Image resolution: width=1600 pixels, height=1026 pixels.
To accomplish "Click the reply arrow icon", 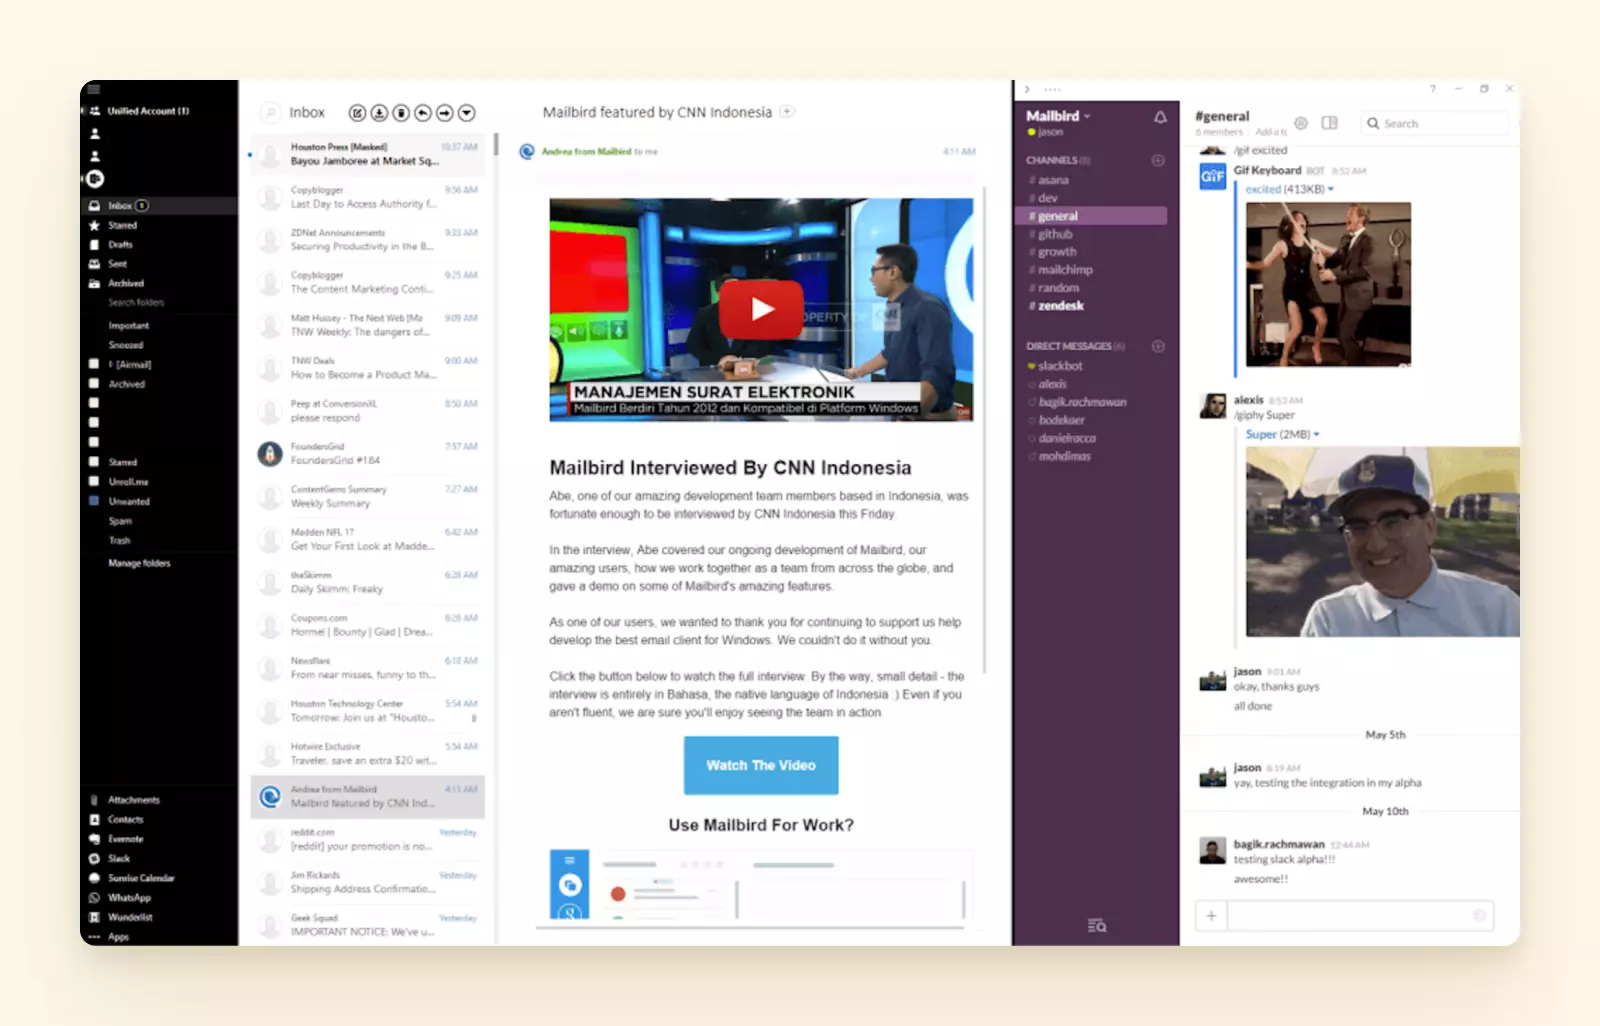I will click(x=423, y=113).
